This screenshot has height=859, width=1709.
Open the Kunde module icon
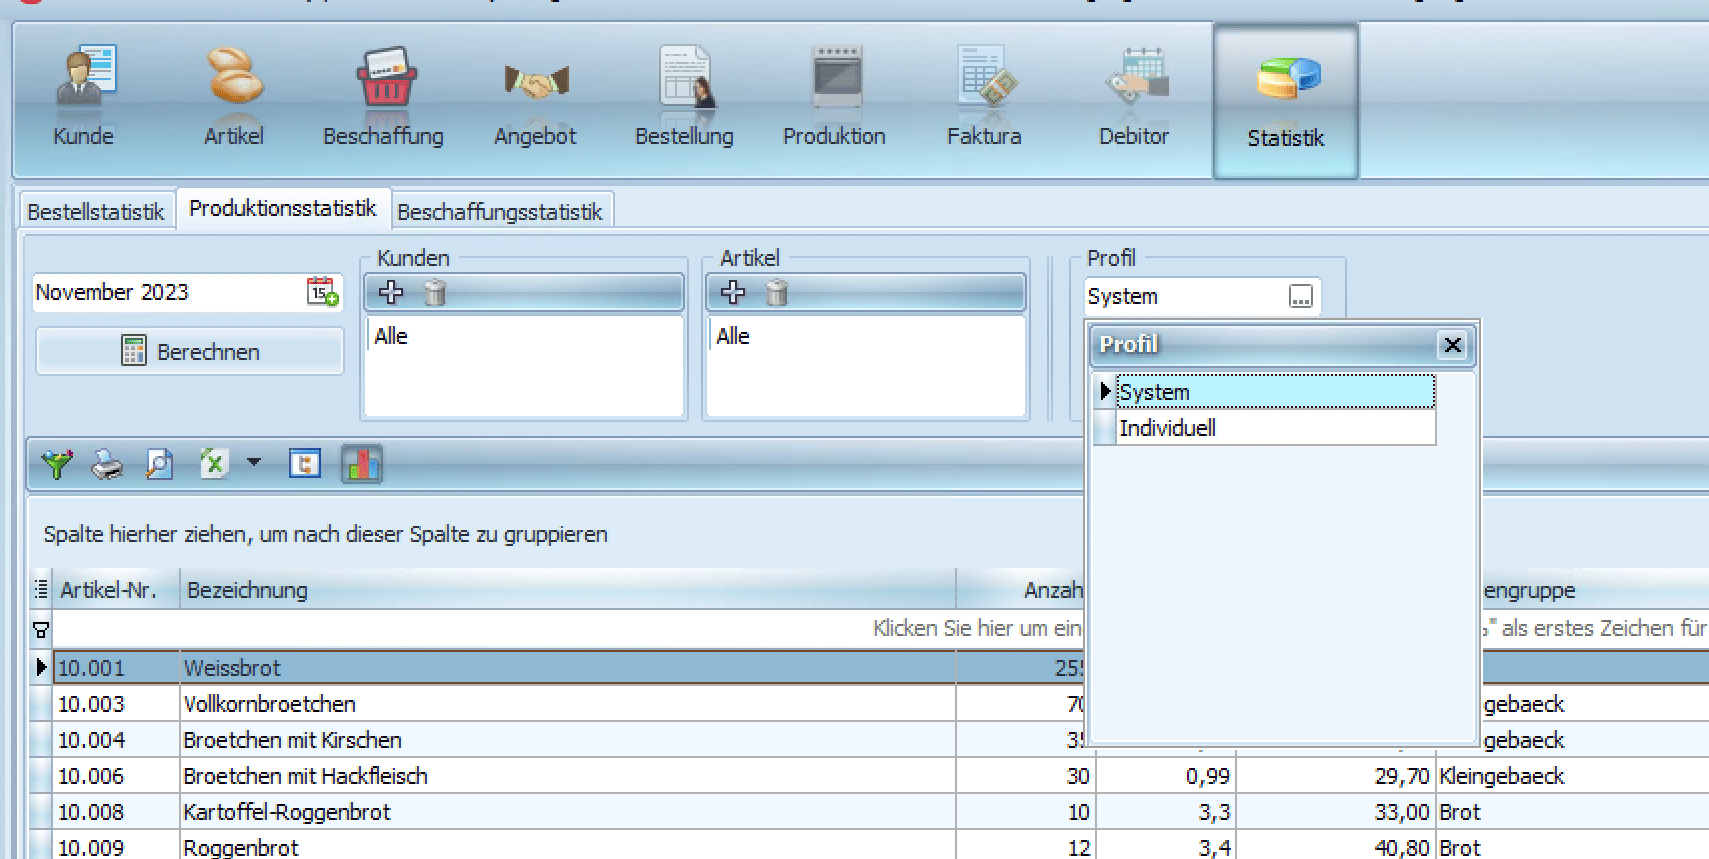[x=84, y=76]
